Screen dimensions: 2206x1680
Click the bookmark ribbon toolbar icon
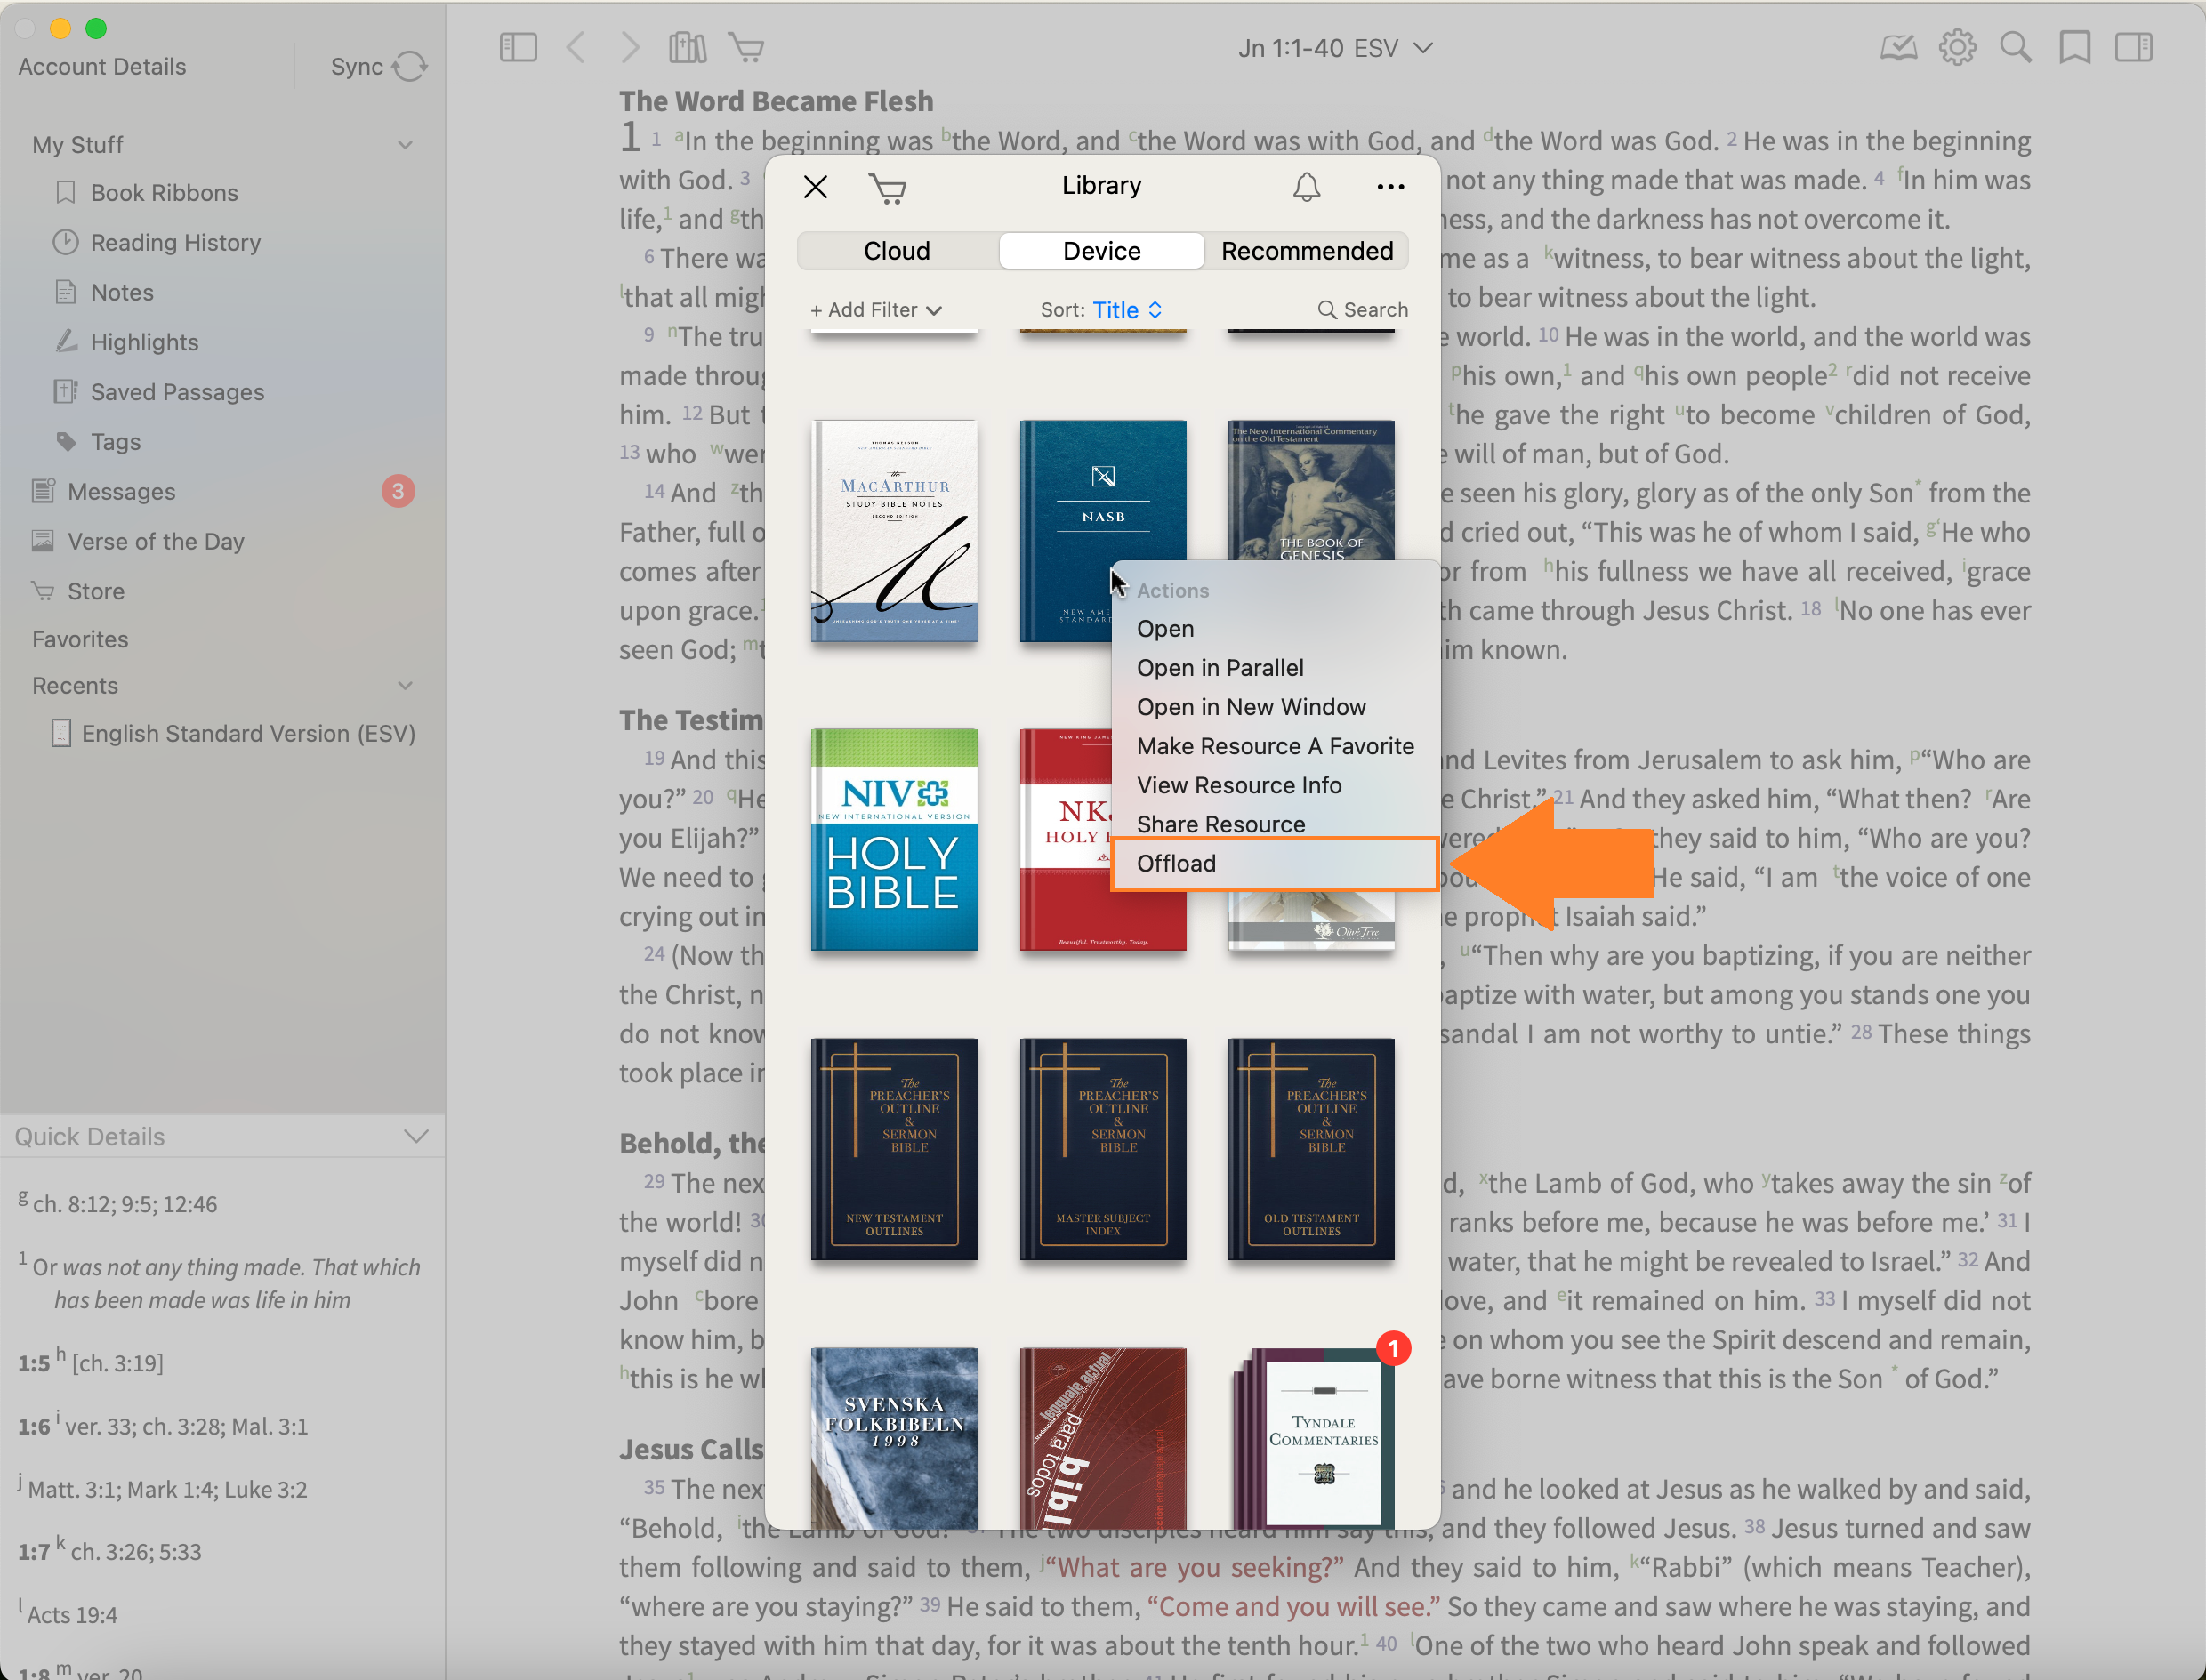2074,47
